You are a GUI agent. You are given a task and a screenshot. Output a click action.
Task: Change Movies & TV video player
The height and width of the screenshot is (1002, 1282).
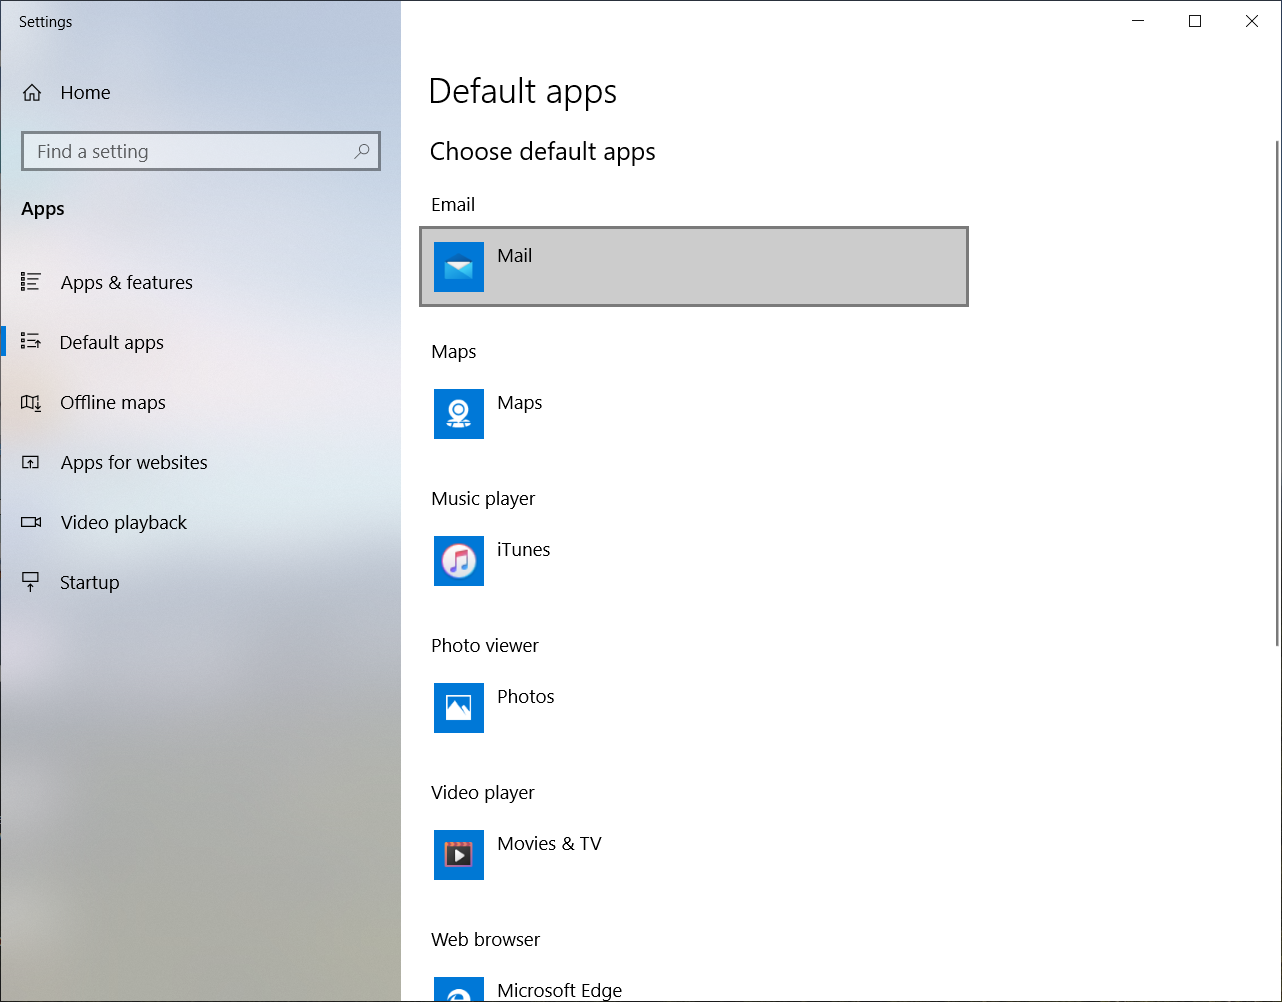pyautogui.click(x=694, y=855)
